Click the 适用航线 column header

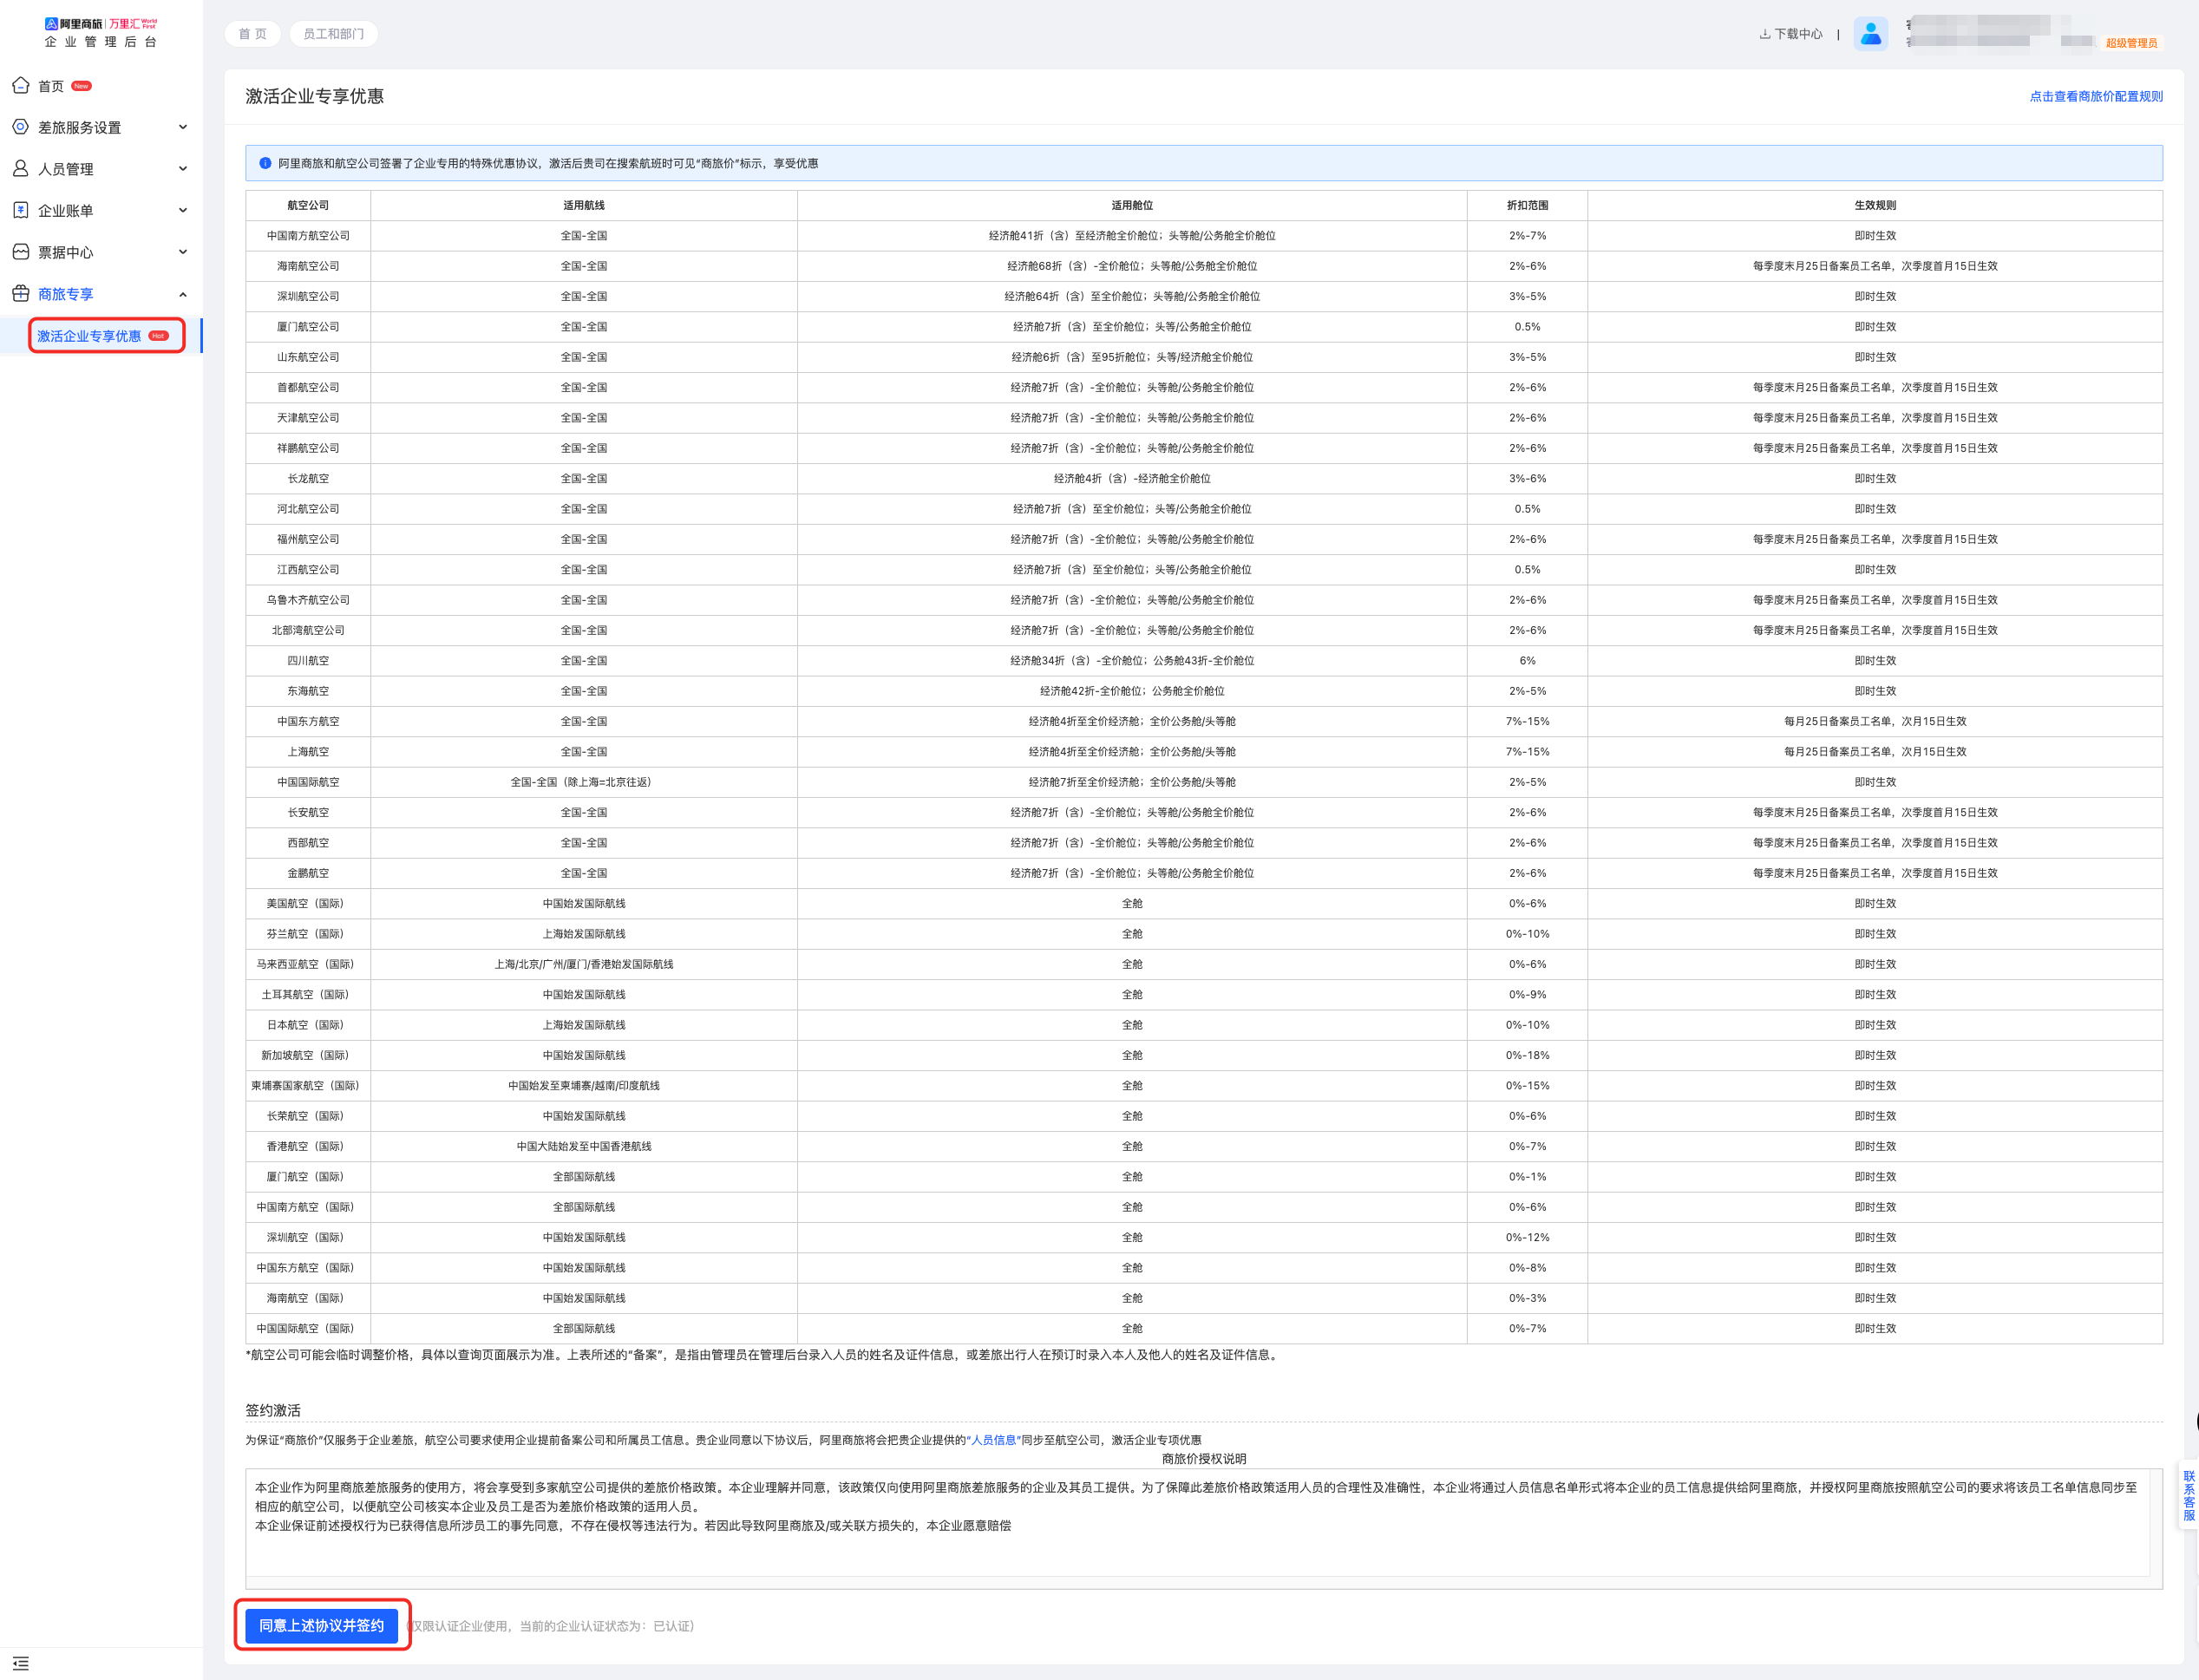pyautogui.click(x=584, y=205)
